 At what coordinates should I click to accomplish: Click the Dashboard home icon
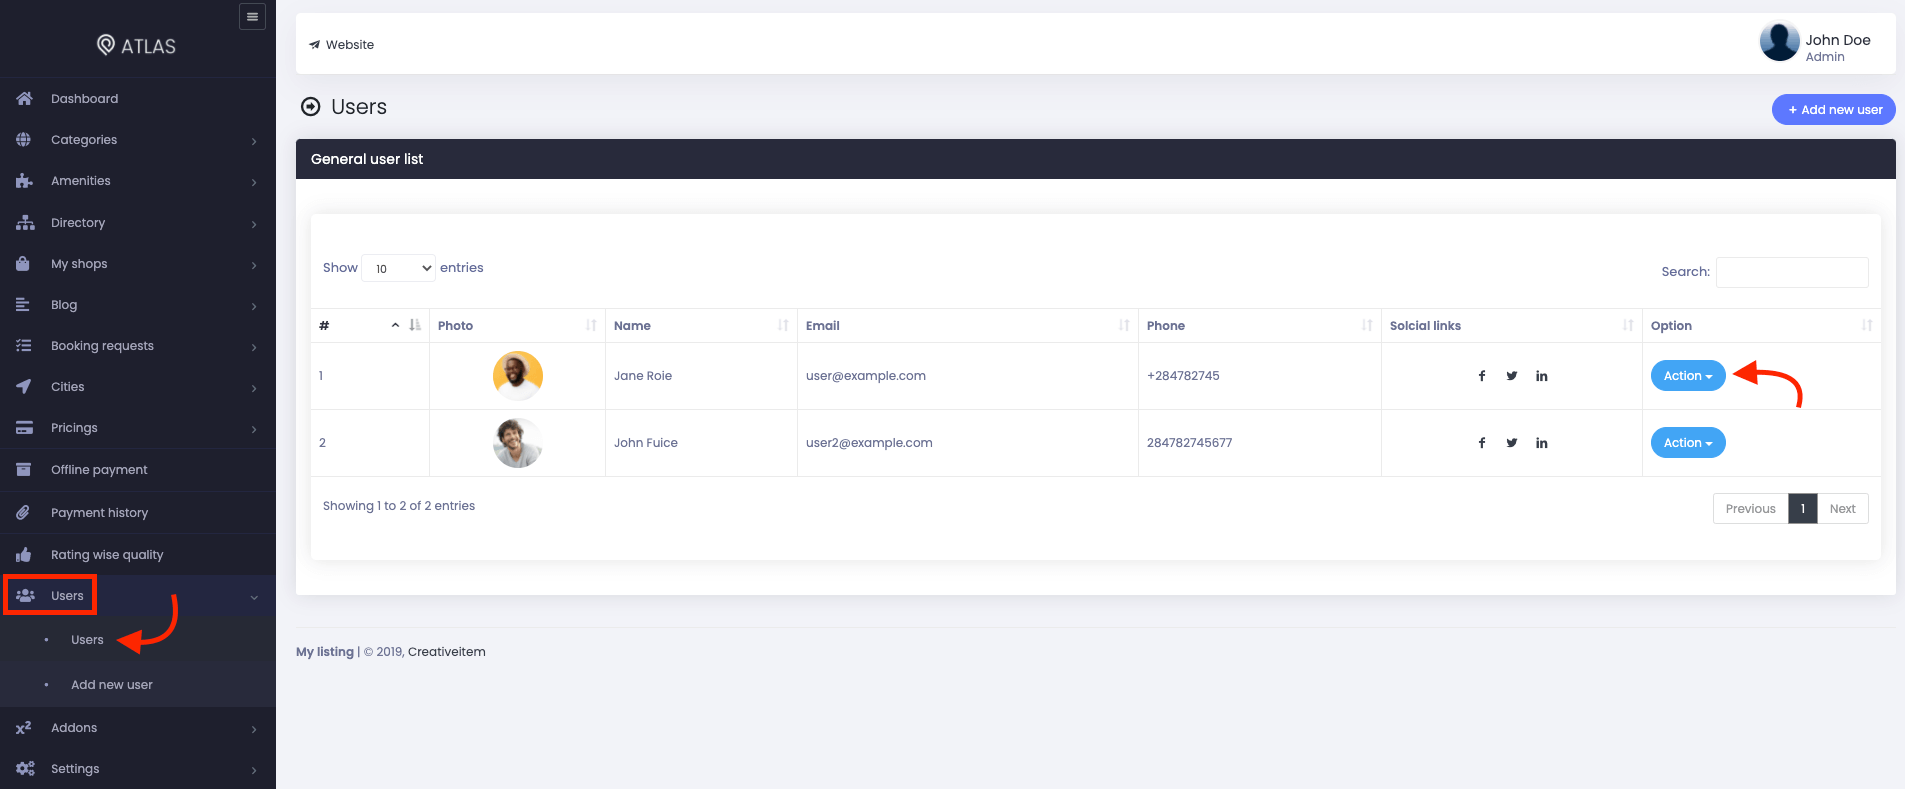coord(24,98)
